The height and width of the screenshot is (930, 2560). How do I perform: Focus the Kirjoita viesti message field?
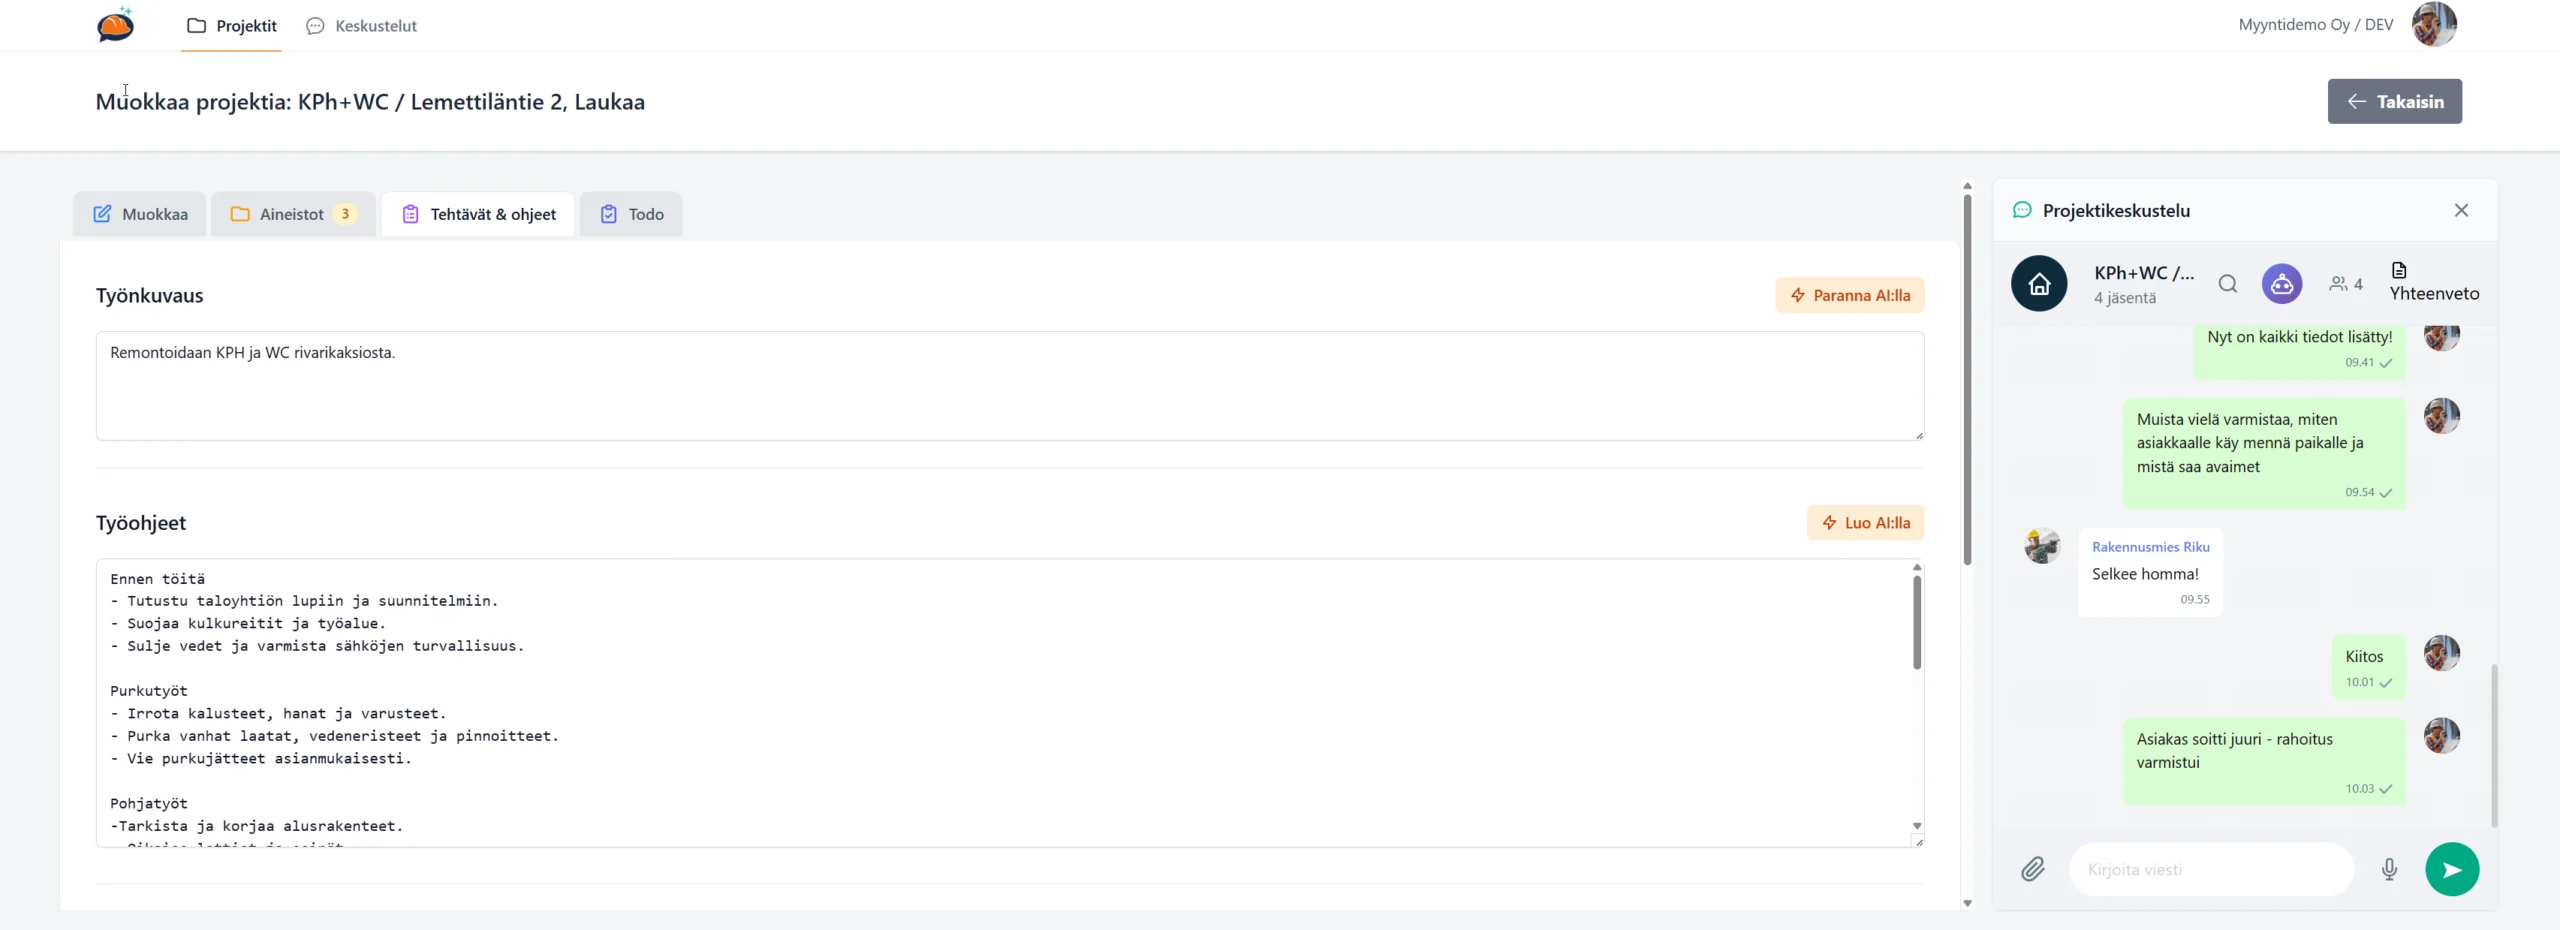[x=2210, y=869]
